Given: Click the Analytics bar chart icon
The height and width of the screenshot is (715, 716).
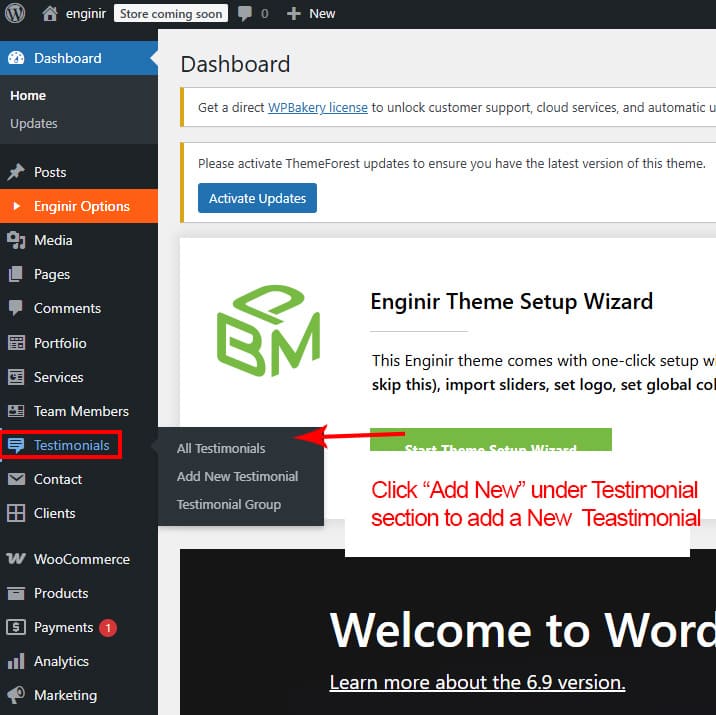Looking at the screenshot, I should click(16, 661).
